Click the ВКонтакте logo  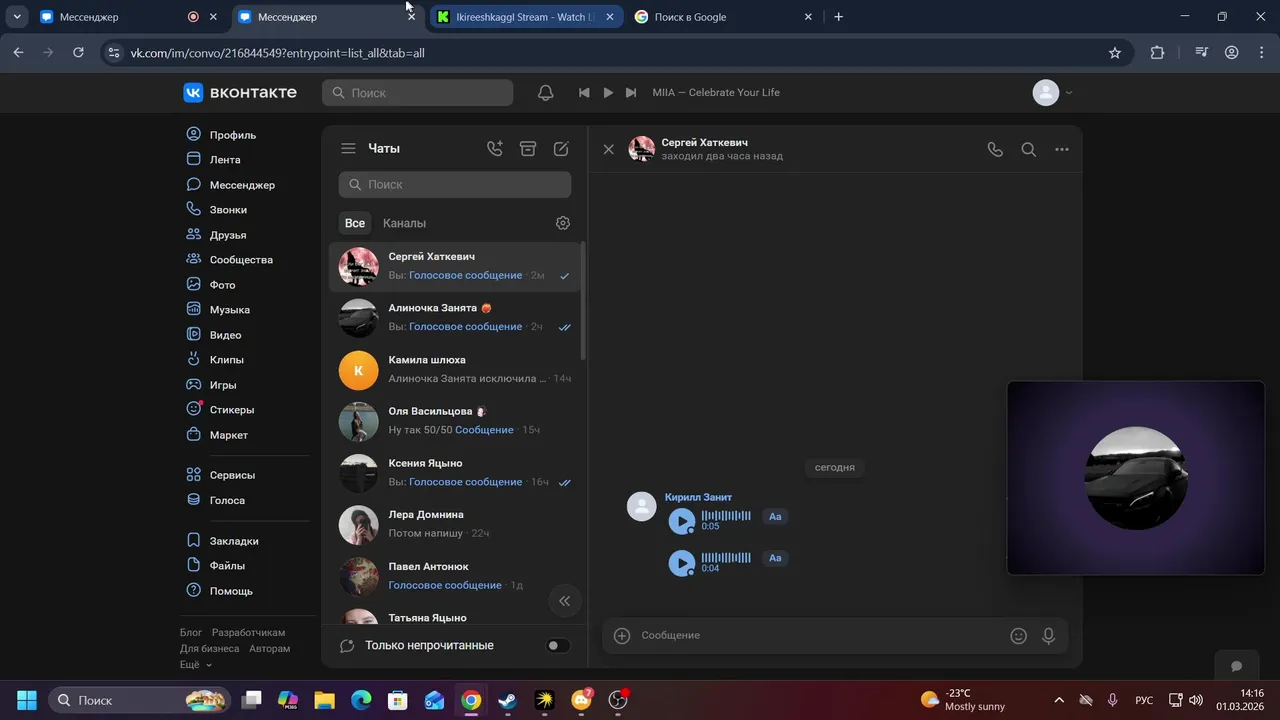coord(240,92)
